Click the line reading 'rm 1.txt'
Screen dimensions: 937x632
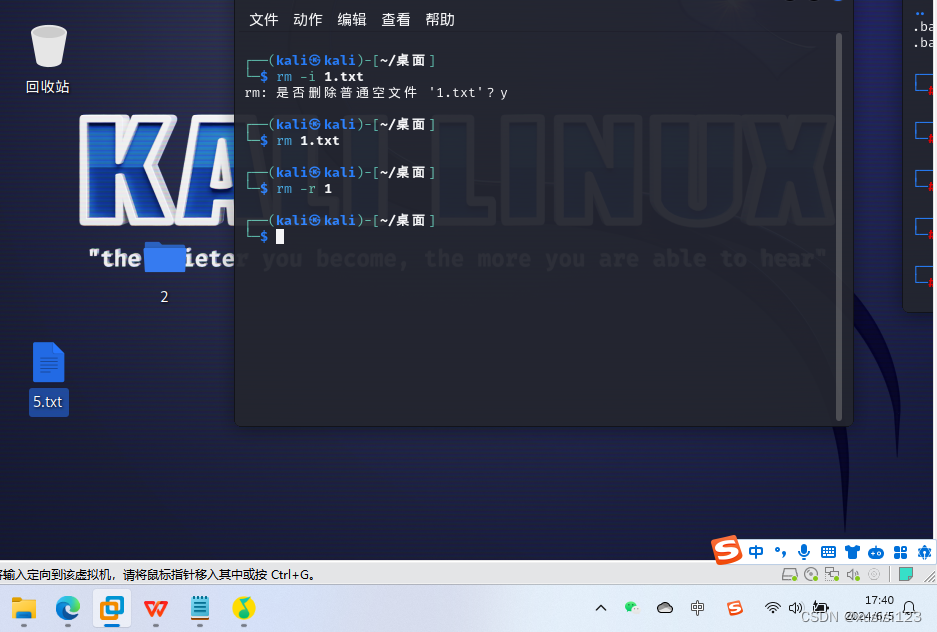[x=308, y=140]
